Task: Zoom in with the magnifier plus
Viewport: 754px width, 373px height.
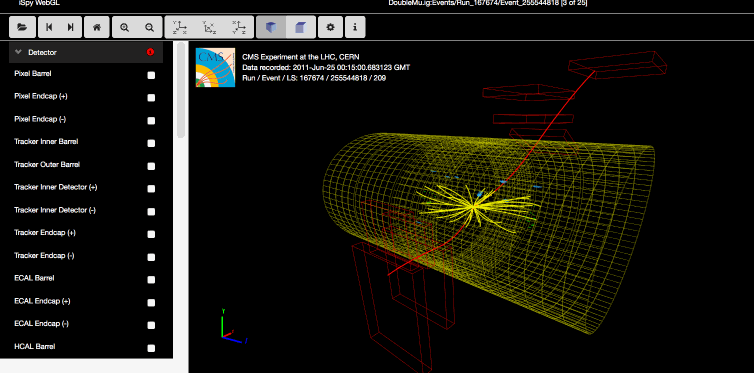Action: coord(125,27)
